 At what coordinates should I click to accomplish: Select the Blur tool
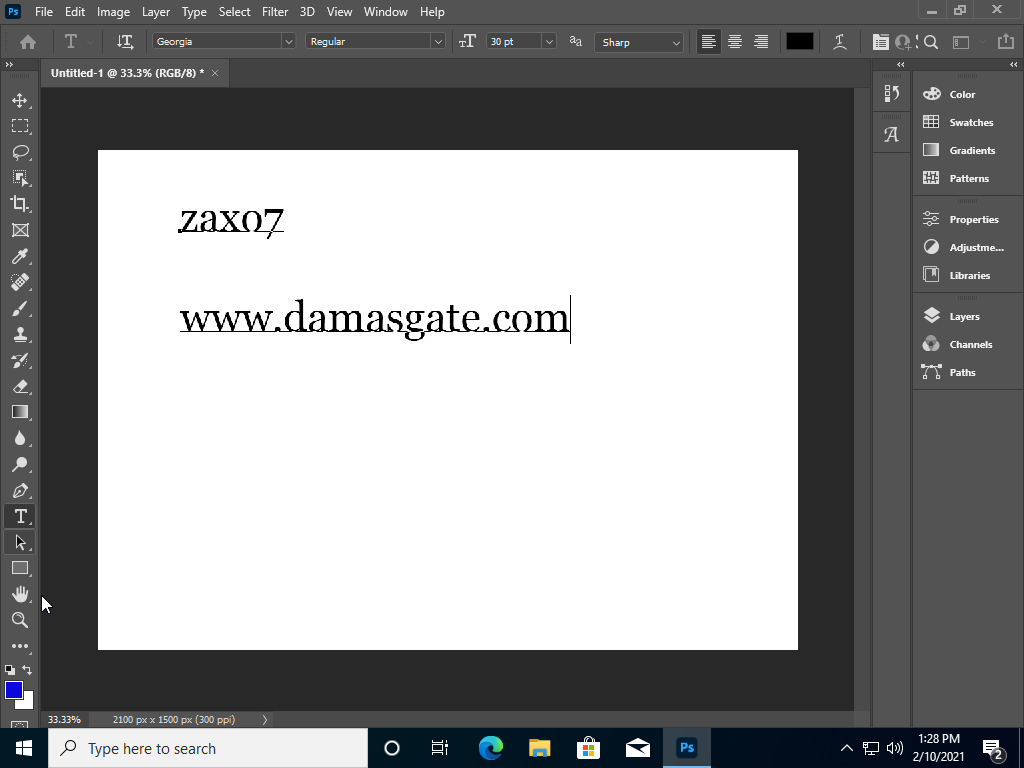(x=20, y=438)
